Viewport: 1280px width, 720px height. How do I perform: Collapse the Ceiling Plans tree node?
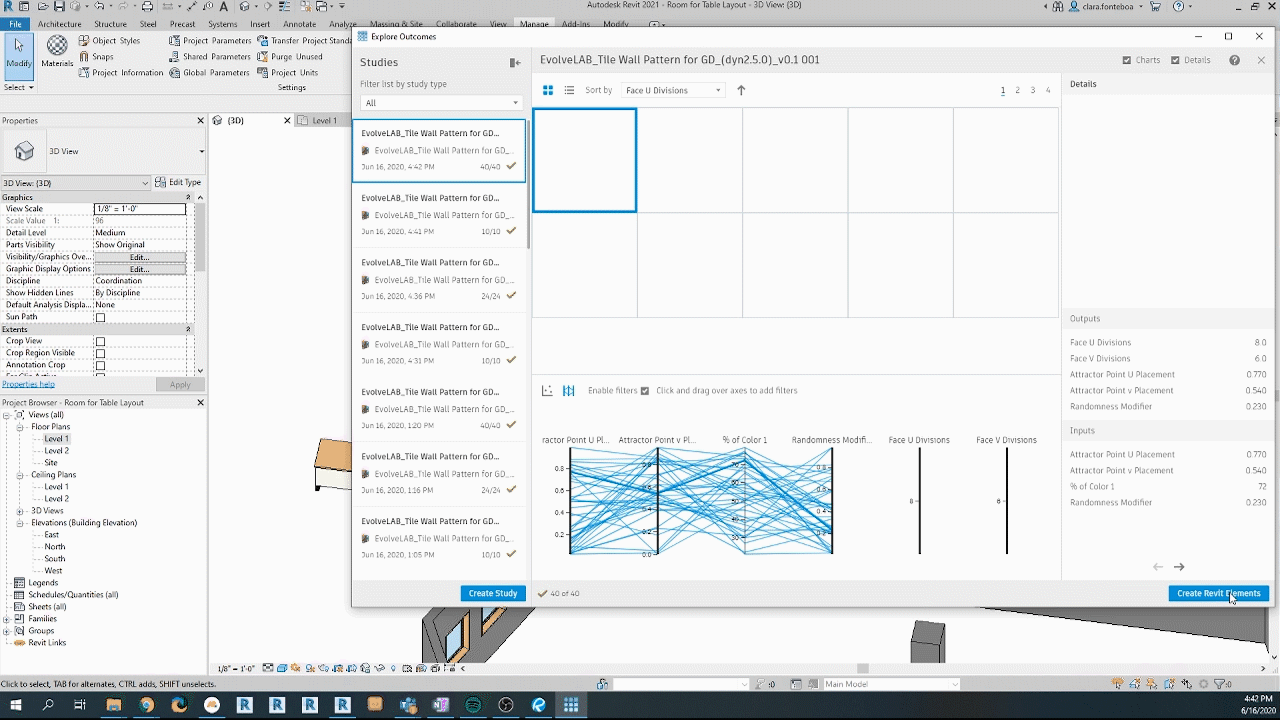[20, 475]
